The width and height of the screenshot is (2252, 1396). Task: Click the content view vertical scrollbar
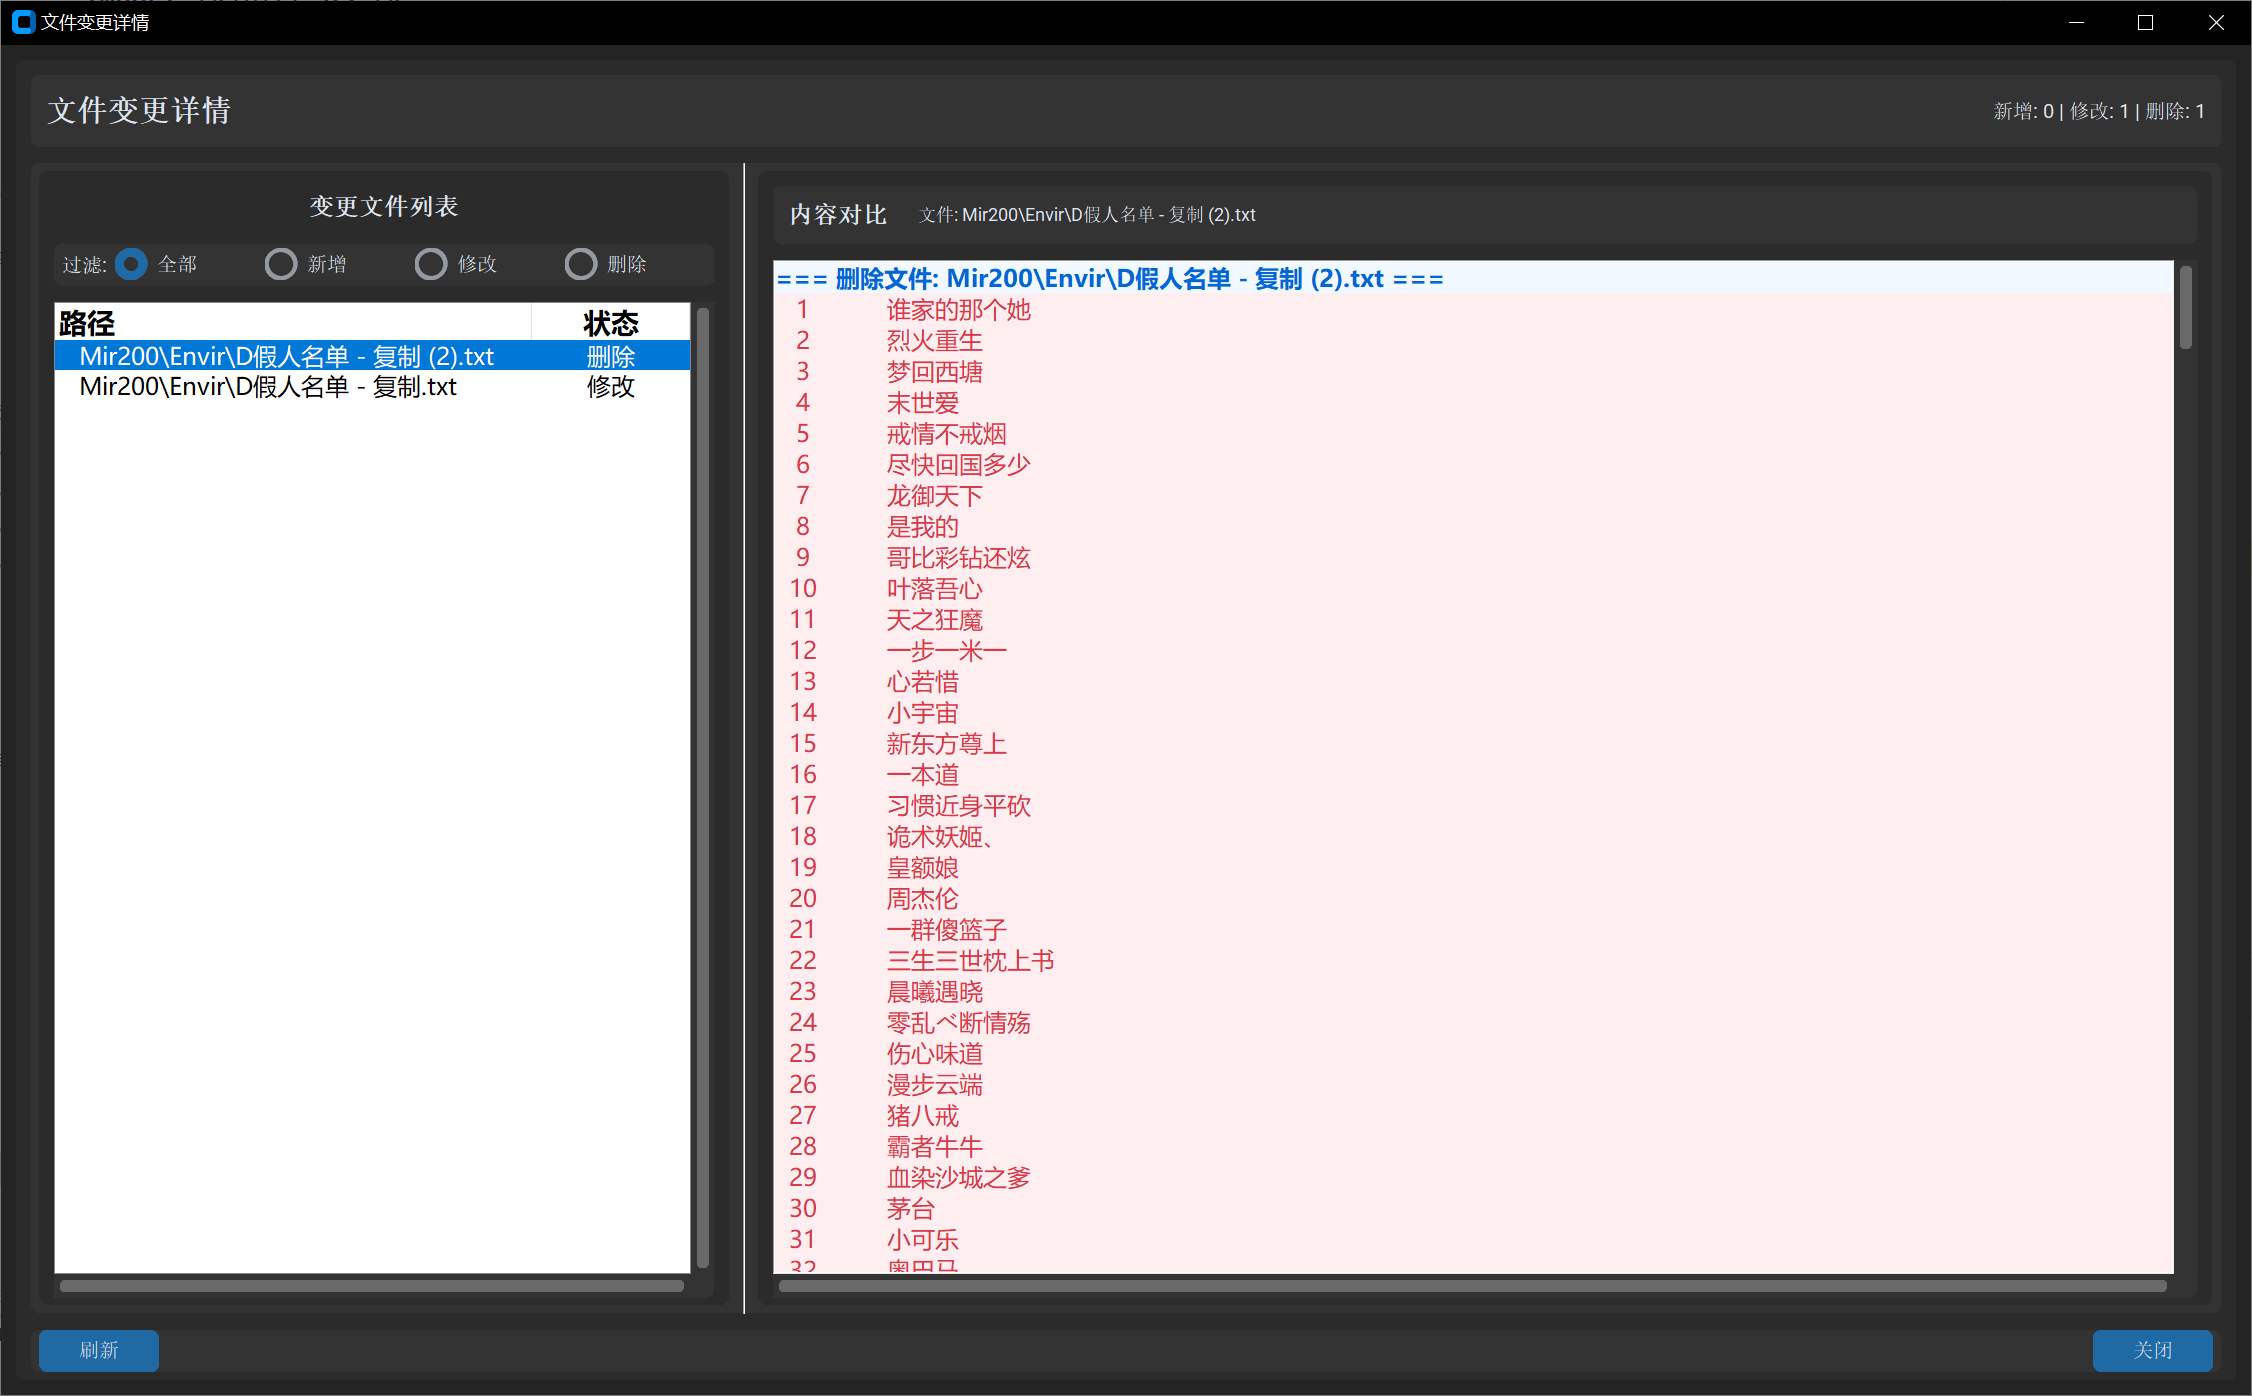pyautogui.click(x=2186, y=308)
